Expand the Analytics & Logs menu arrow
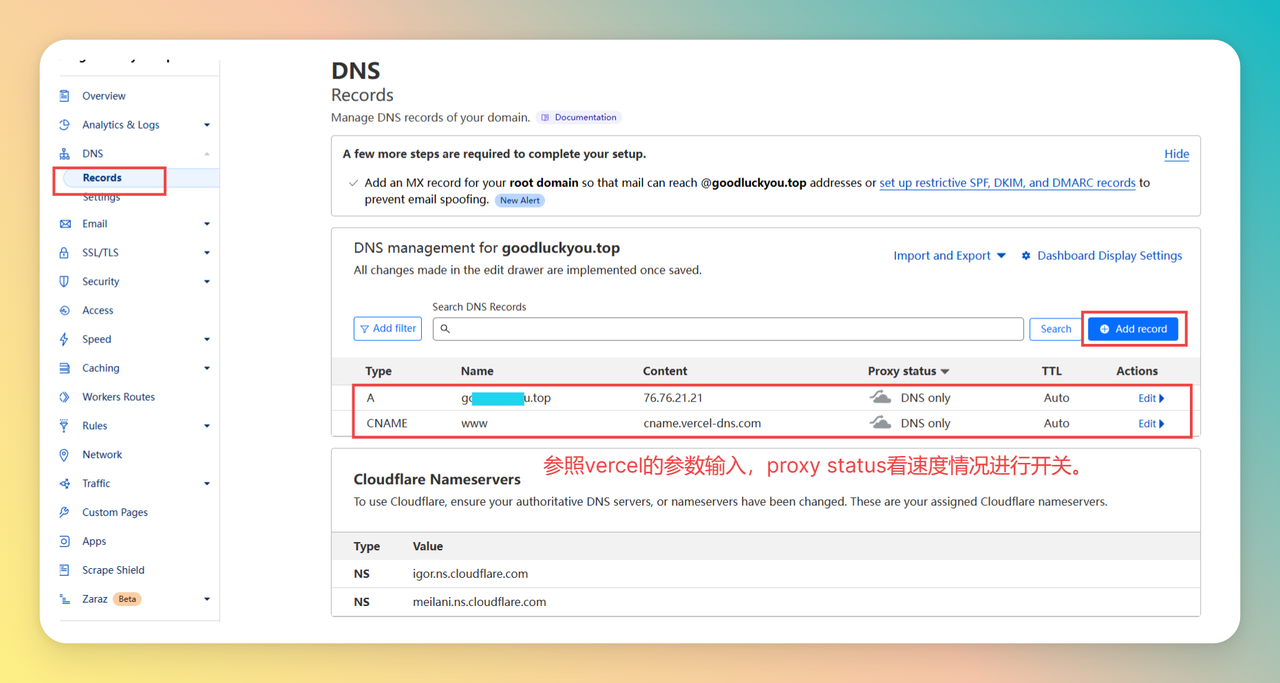The width and height of the screenshot is (1280, 683). coord(207,125)
